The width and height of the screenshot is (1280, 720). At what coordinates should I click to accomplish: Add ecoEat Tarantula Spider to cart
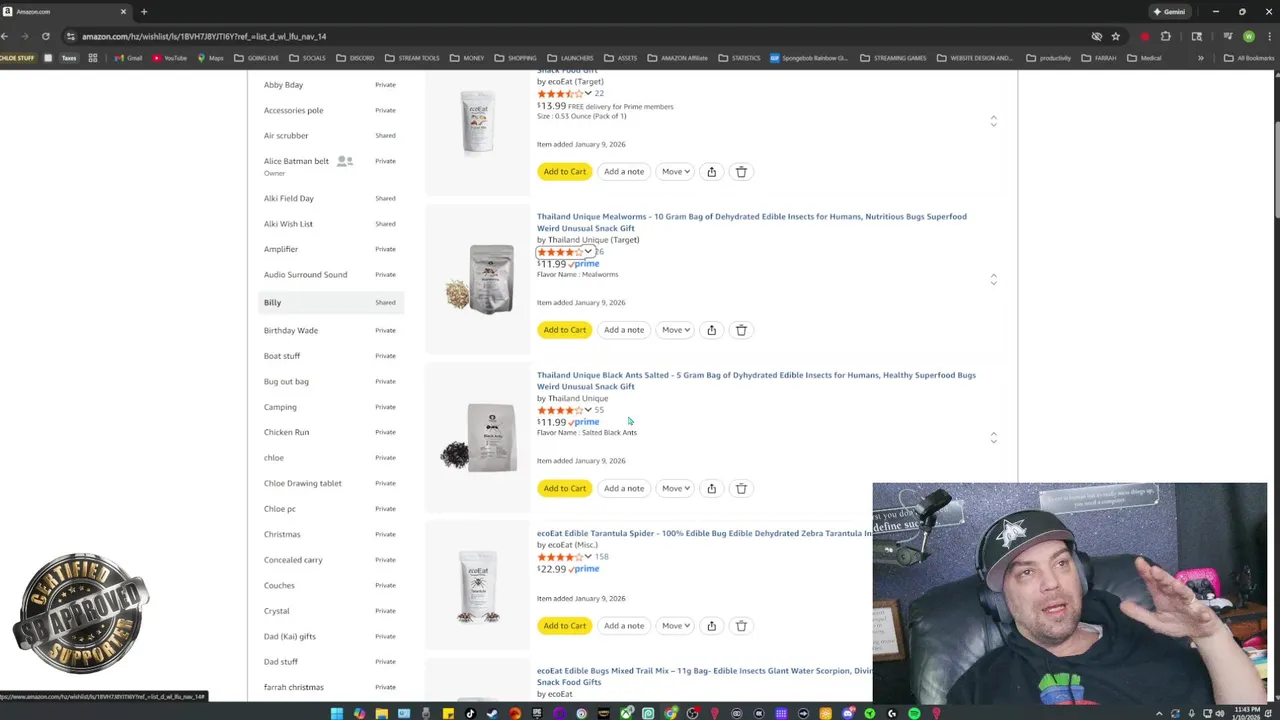[565, 626]
